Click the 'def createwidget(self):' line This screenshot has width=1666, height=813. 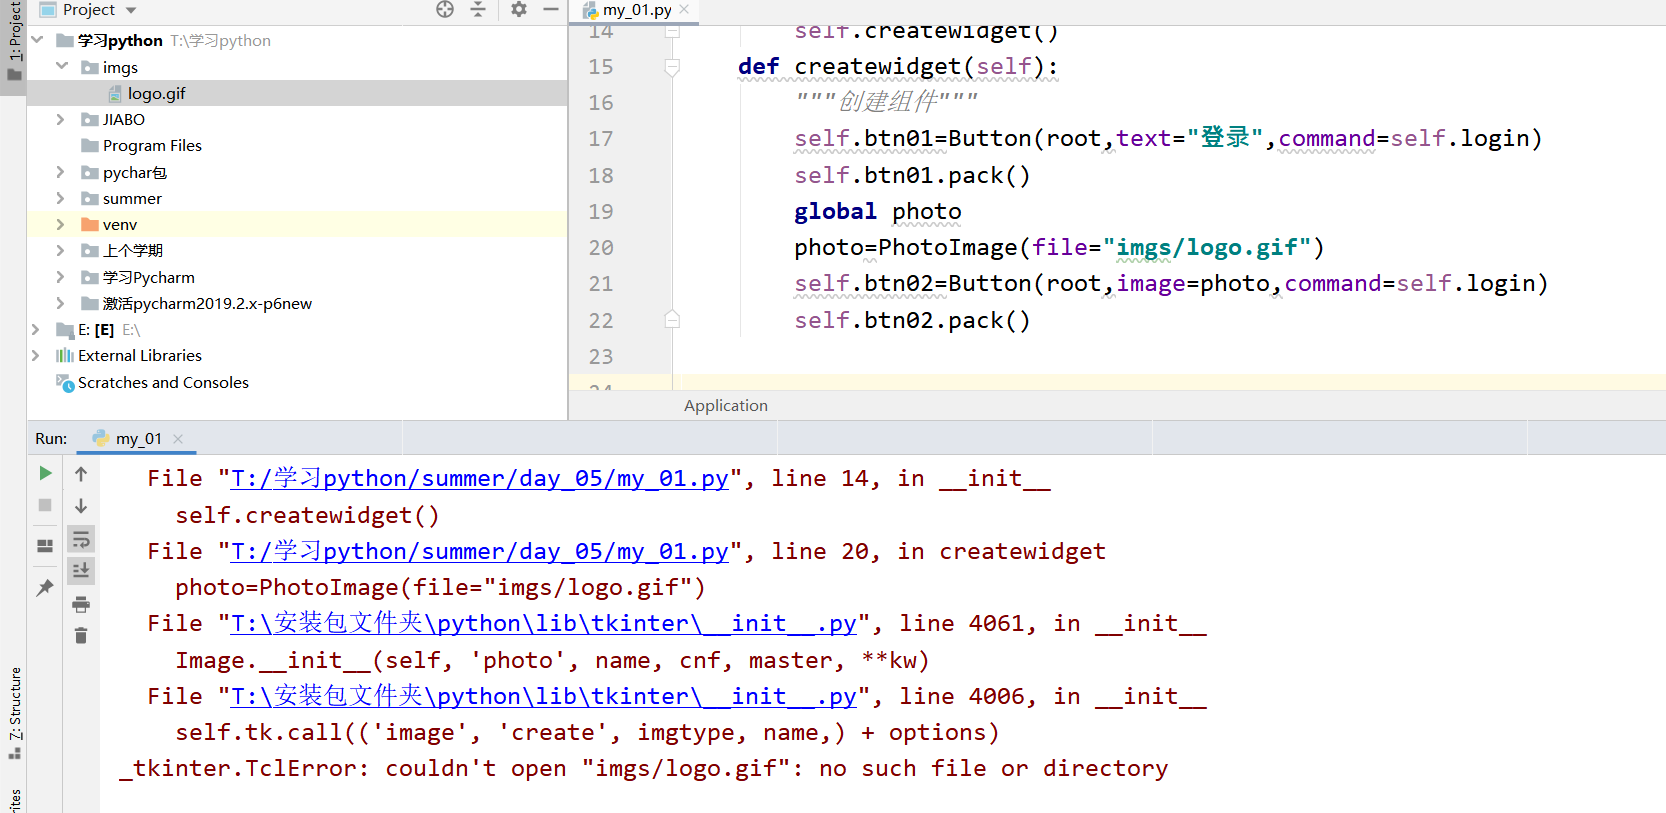click(898, 66)
